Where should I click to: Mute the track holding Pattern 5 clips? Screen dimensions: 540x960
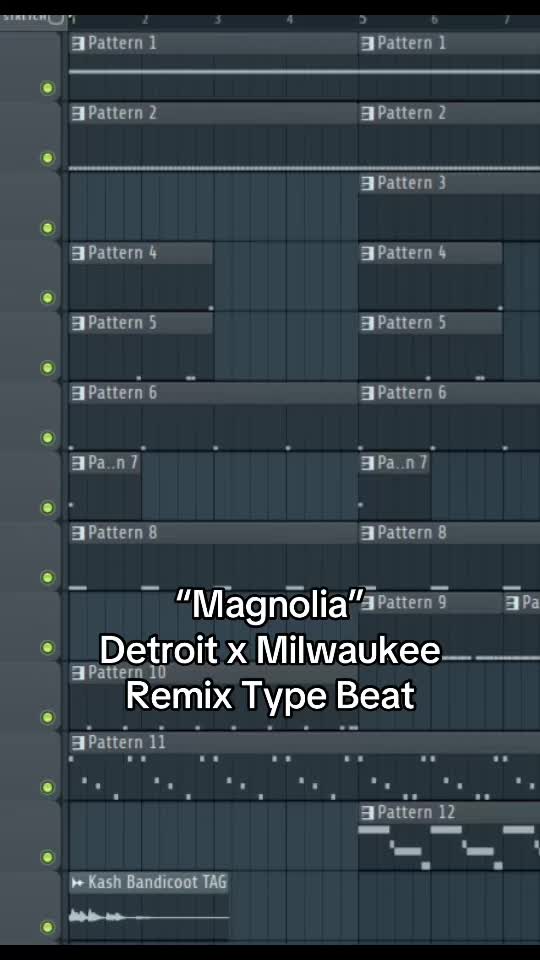coord(47,367)
